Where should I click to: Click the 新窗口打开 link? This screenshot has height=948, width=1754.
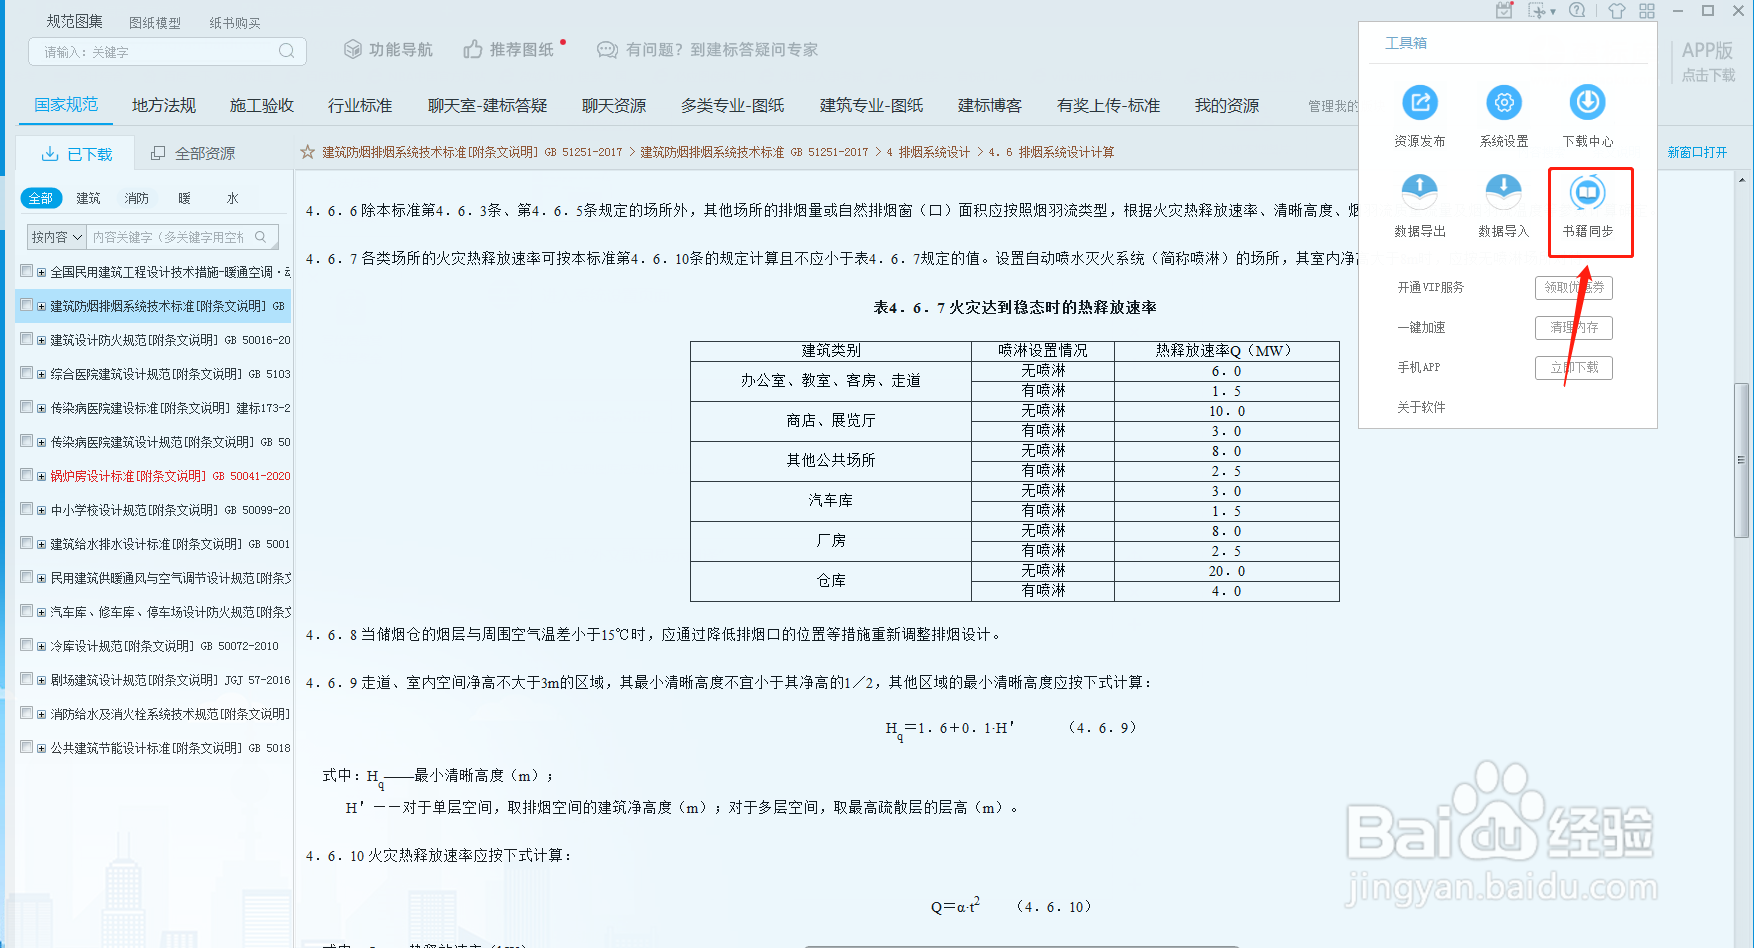pyautogui.click(x=1697, y=151)
